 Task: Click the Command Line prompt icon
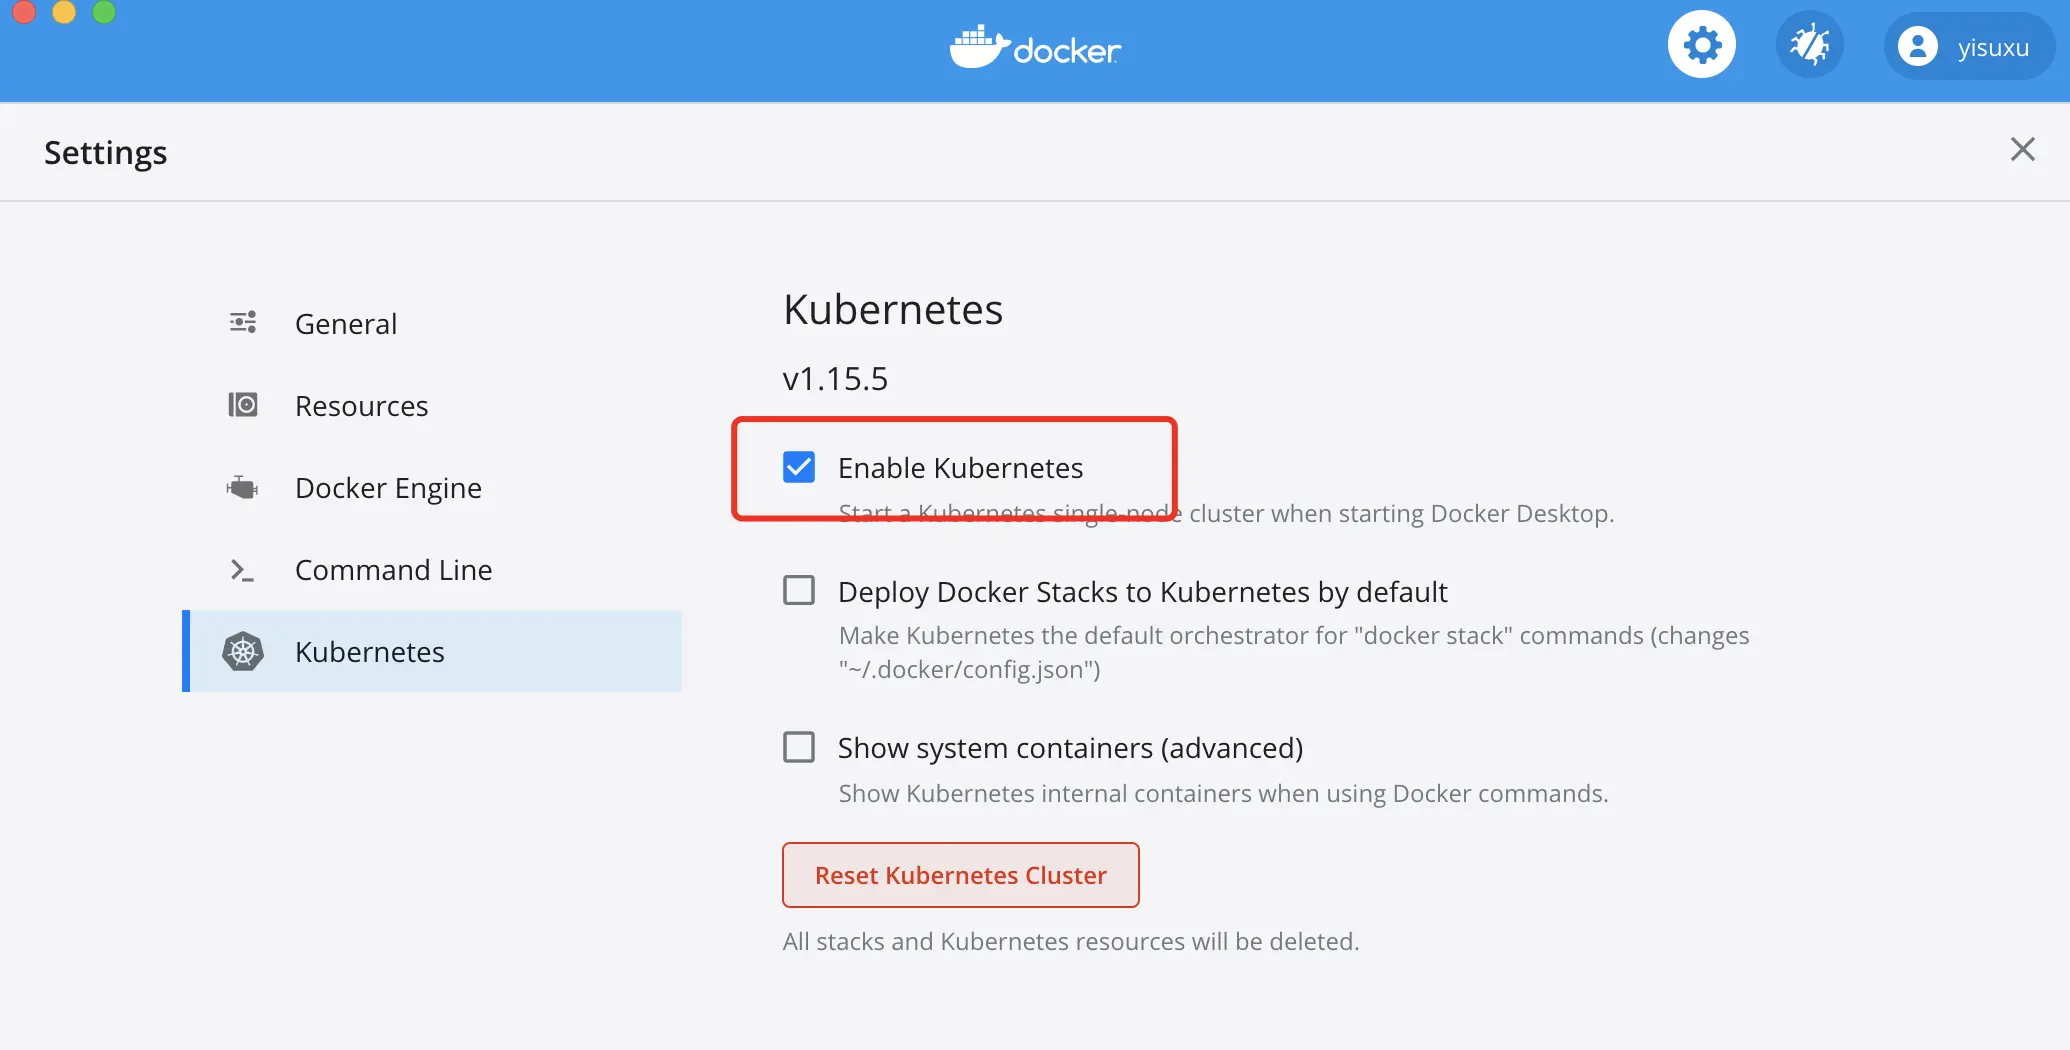(x=243, y=570)
